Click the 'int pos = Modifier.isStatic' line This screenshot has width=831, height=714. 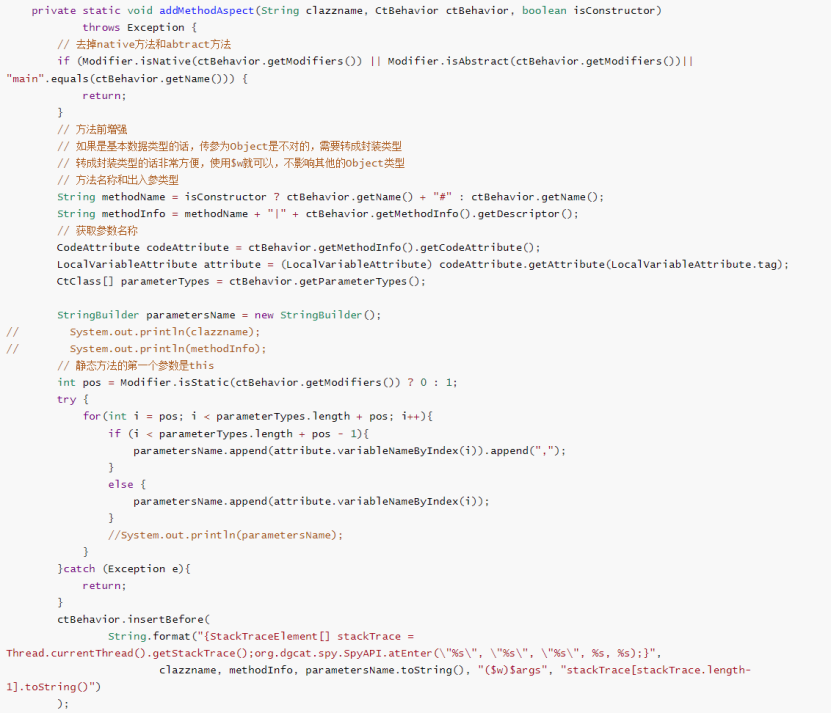point(257,383)
